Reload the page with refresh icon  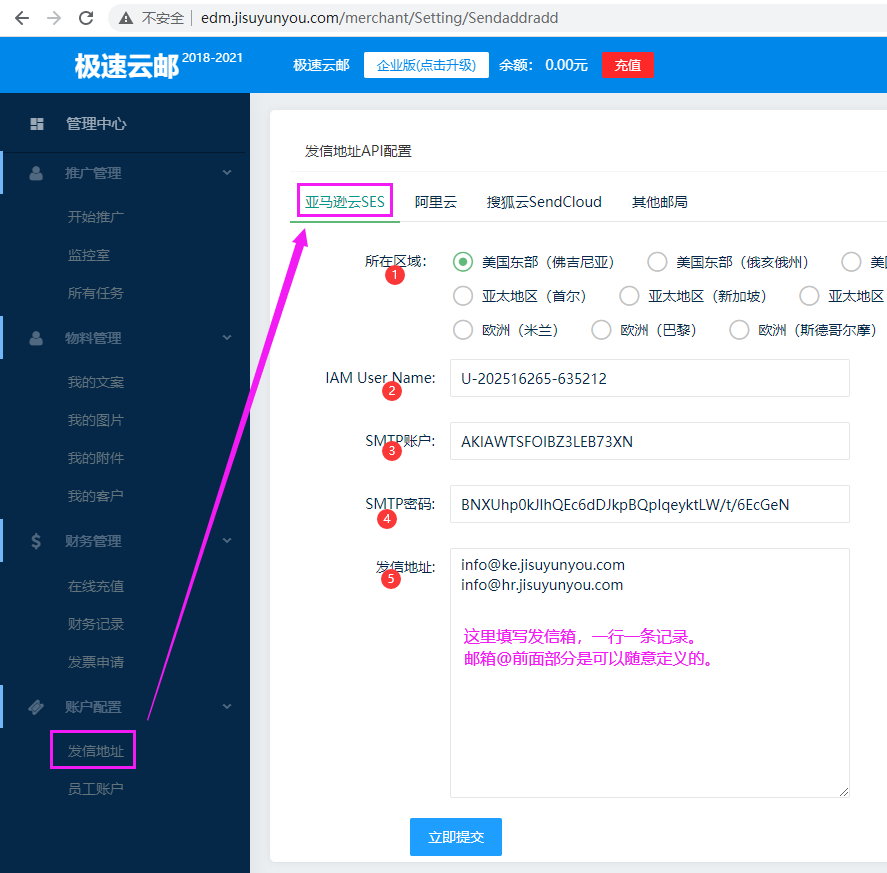tap(86, 18)
